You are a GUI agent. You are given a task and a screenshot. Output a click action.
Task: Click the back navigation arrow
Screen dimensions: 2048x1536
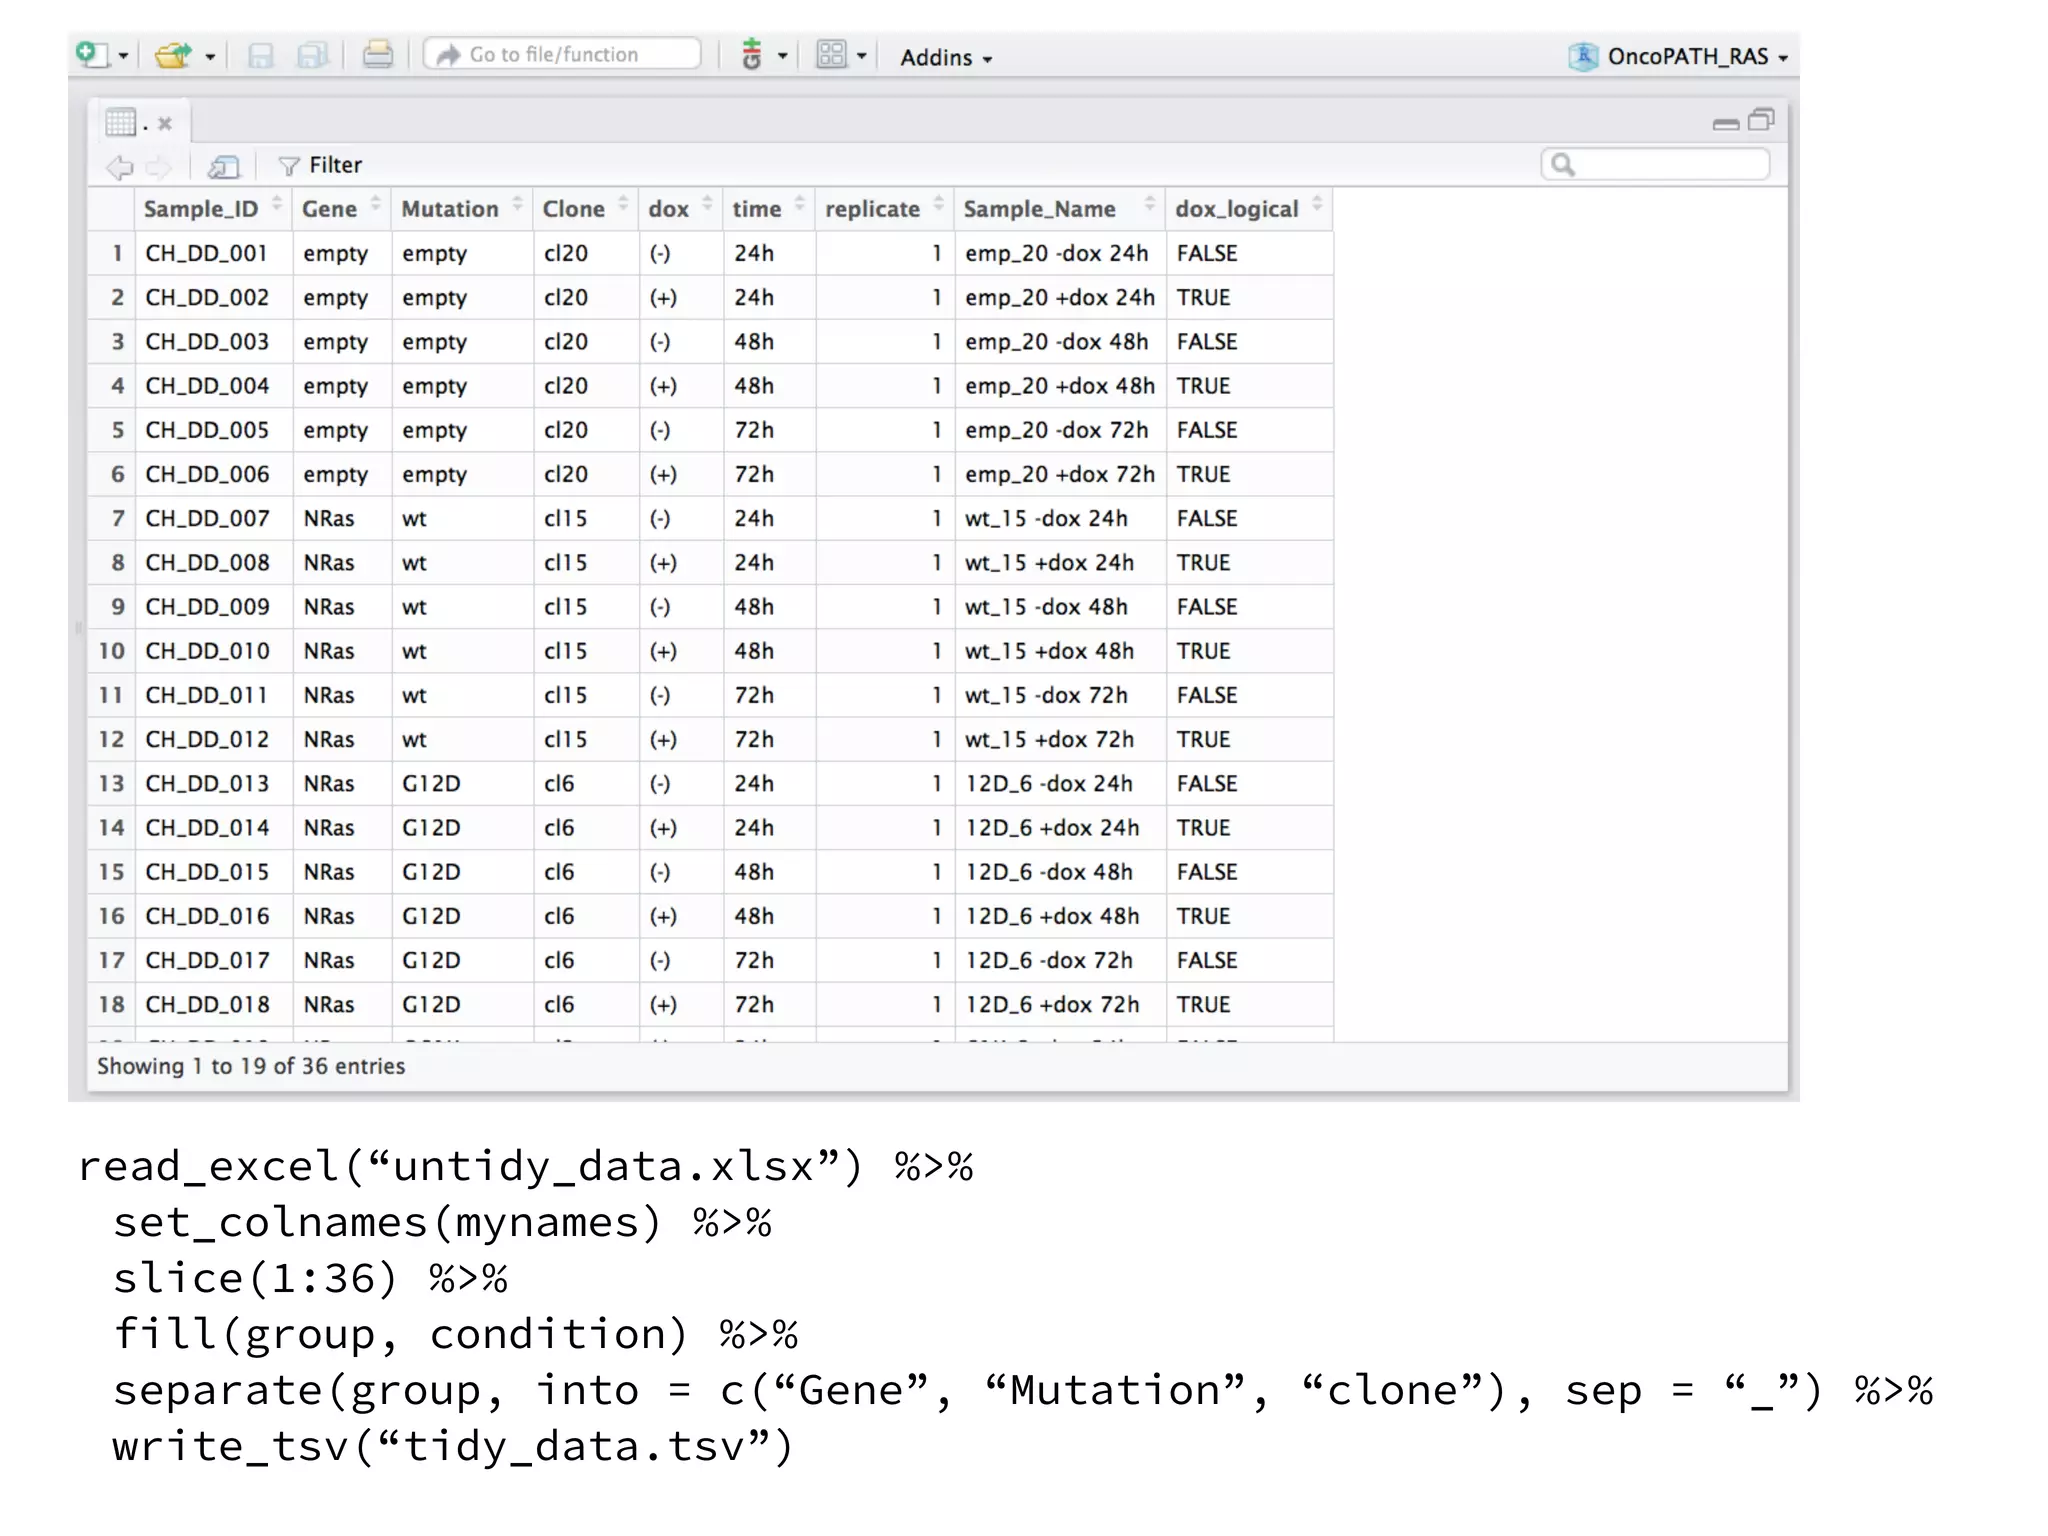coord(120,167)
